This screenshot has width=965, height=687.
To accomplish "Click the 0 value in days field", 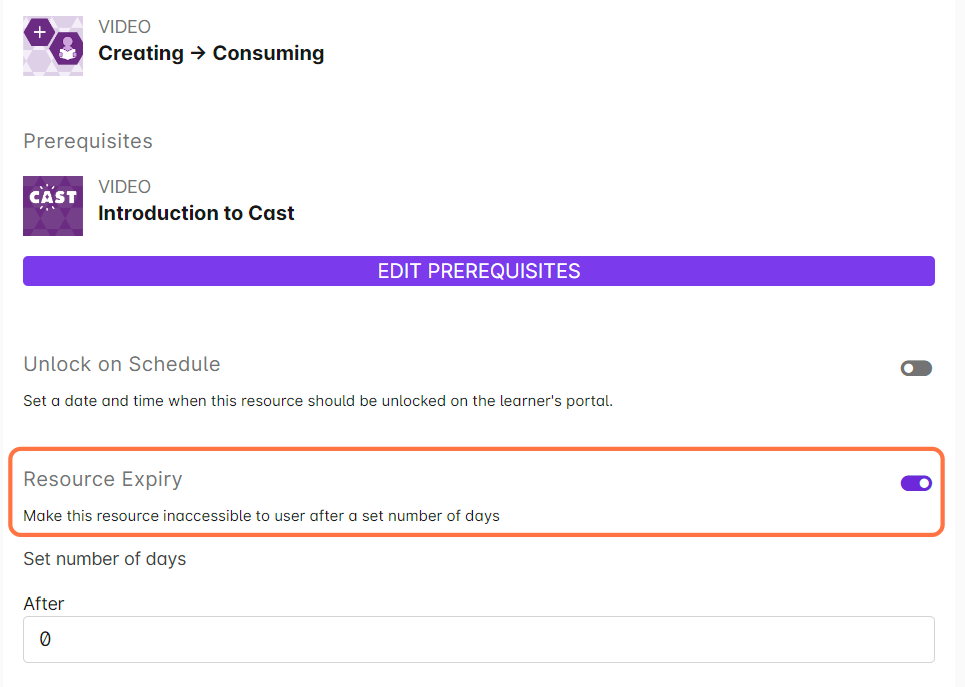I will point(45,639).
